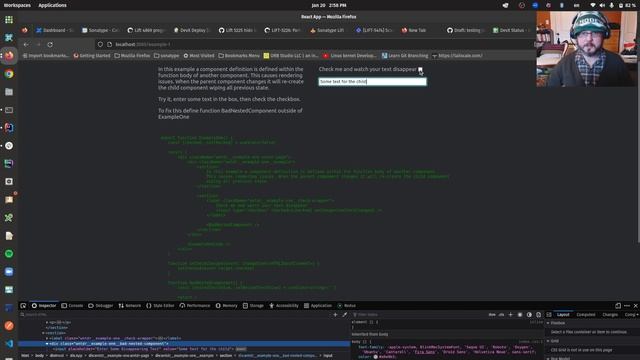Collapse the selected div bad-nested-component node
Image resolution: width=640 pixels, height=360 pixels.
tap(47, 344)
